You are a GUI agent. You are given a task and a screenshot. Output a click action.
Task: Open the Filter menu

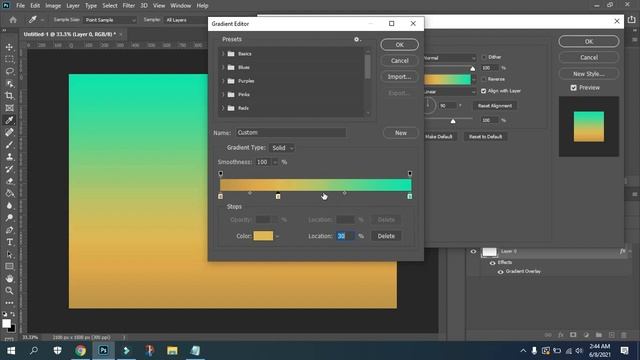[129, 6]
